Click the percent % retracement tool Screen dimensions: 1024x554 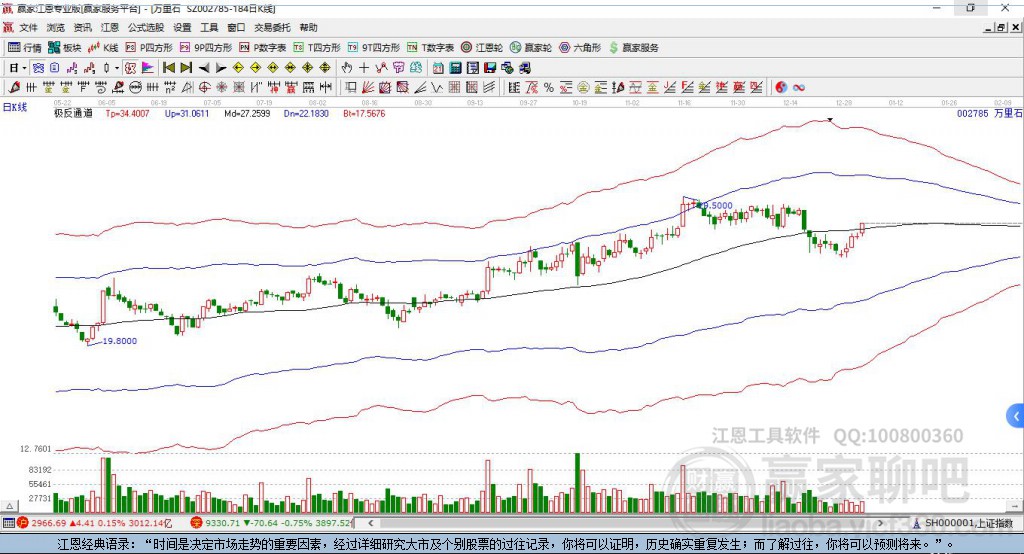tap(549, 87)
